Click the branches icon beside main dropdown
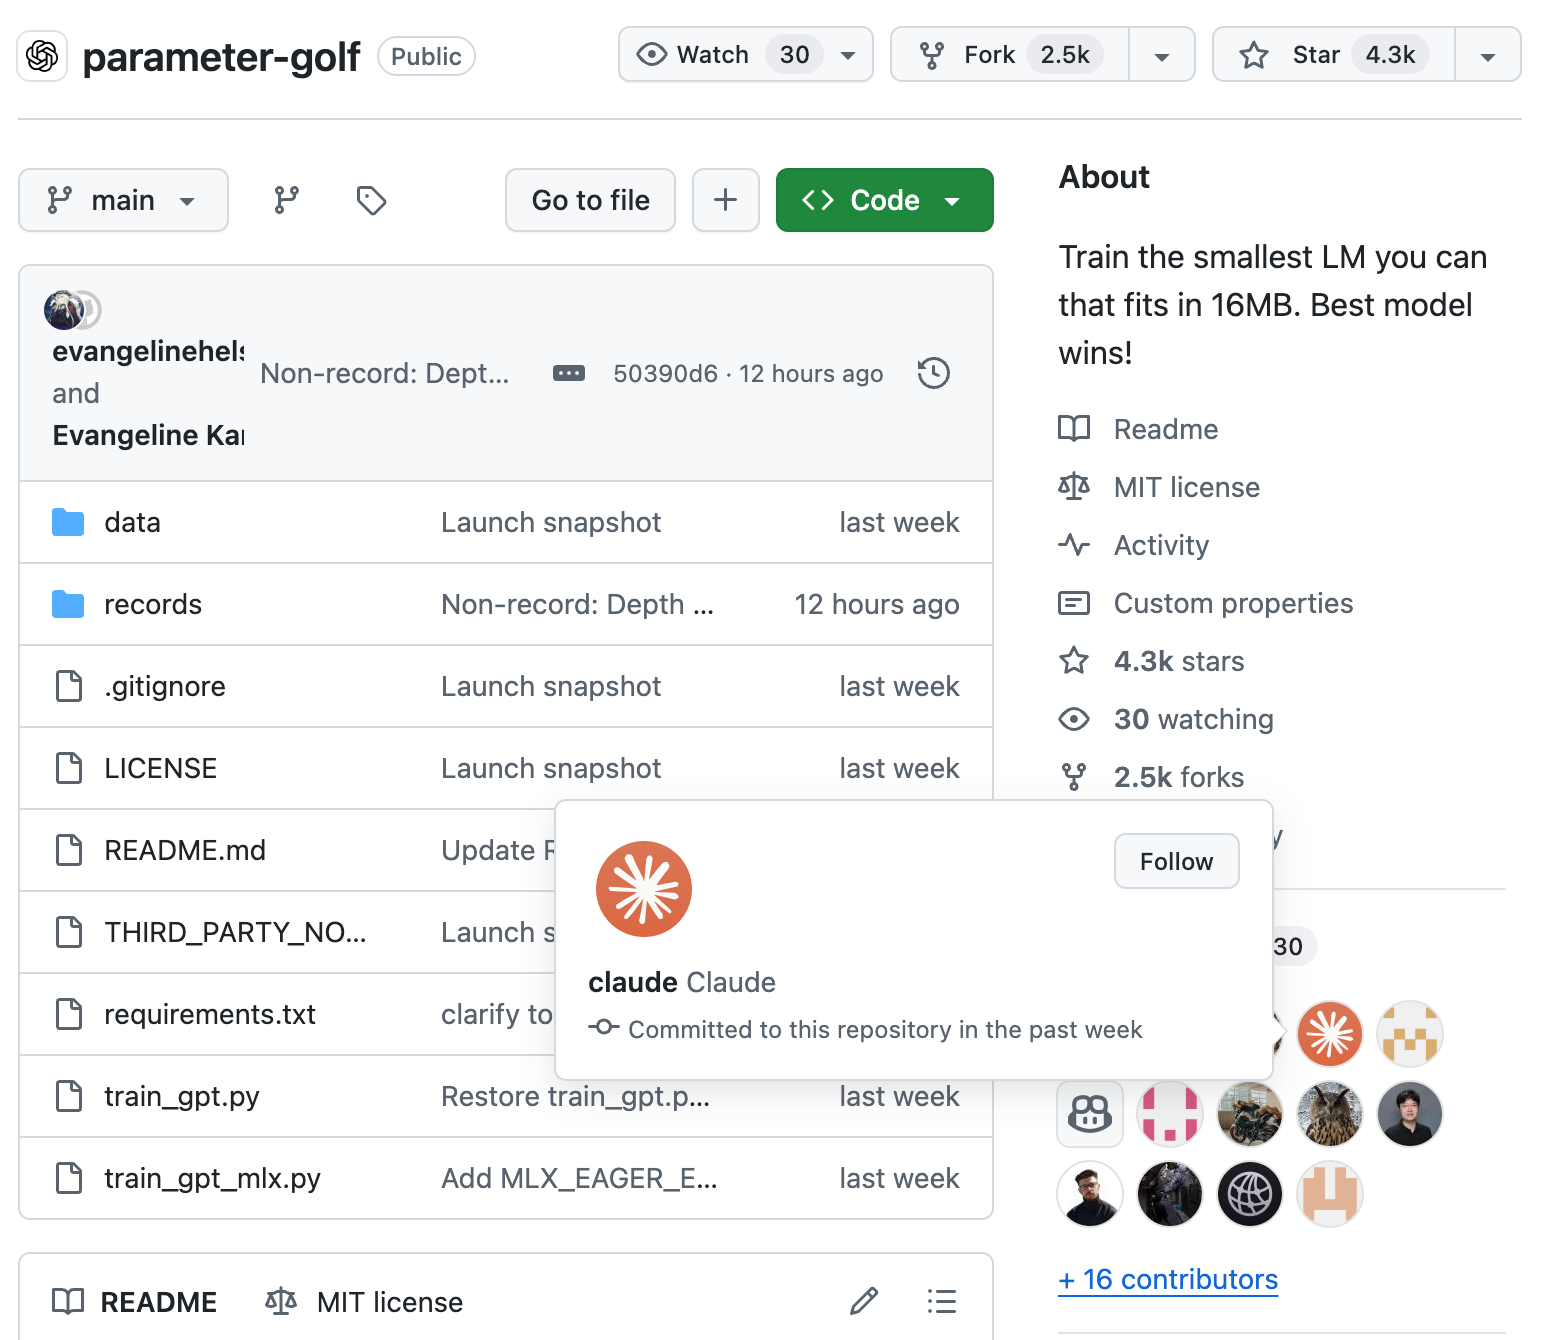 tap(285, 200)
